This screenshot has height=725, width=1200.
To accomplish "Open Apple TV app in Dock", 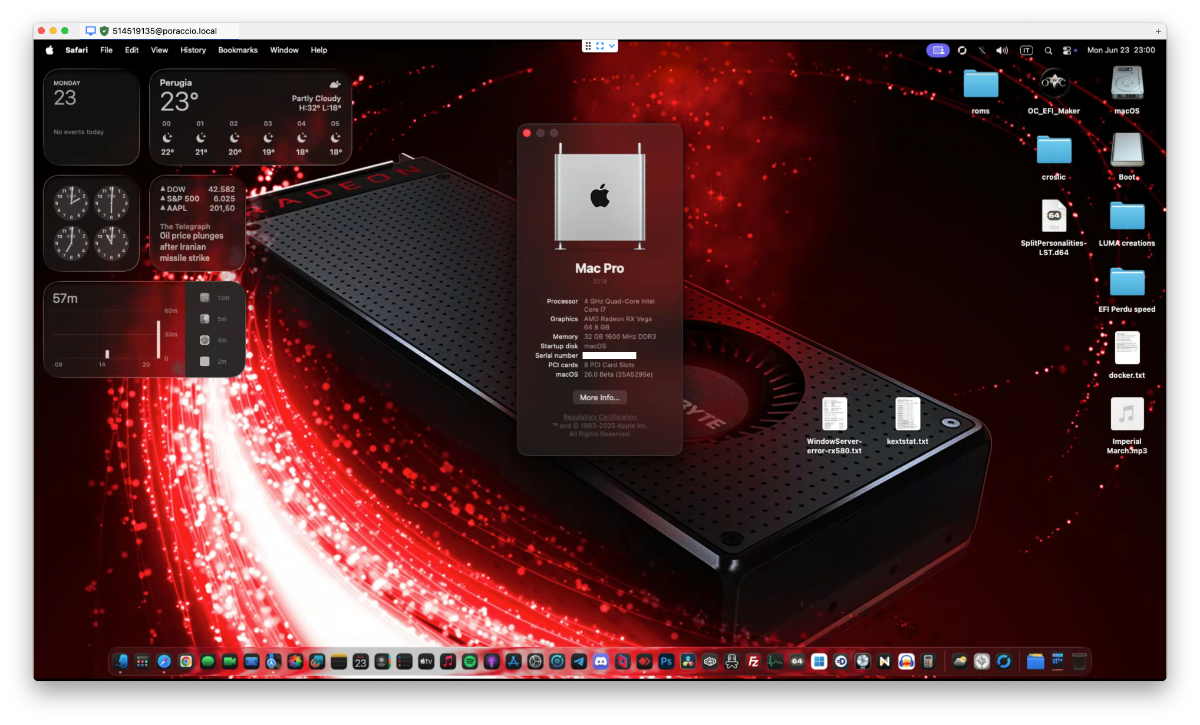I will click(426, 661).
